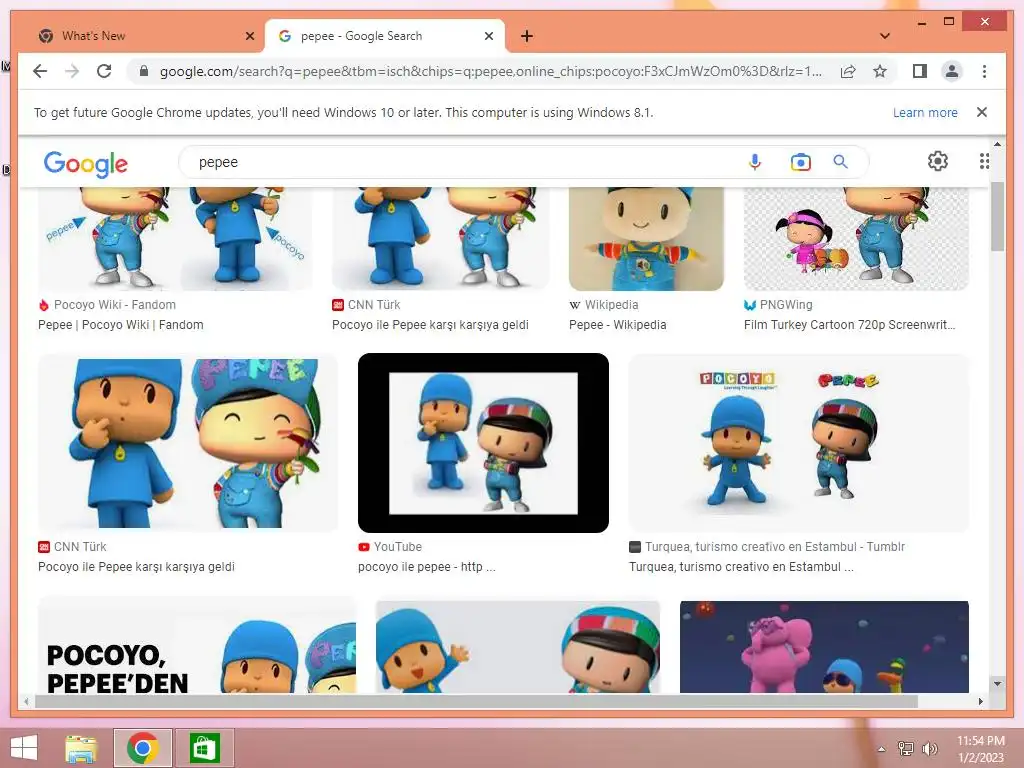
Task: Click the Wikipedia source label
Action: (x=611, y=304)
